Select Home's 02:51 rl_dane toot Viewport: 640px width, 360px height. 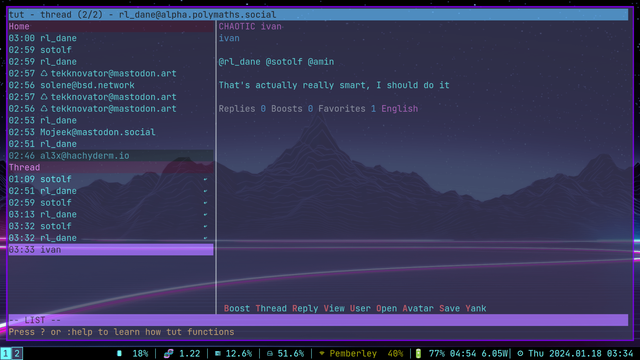point(111,144)
